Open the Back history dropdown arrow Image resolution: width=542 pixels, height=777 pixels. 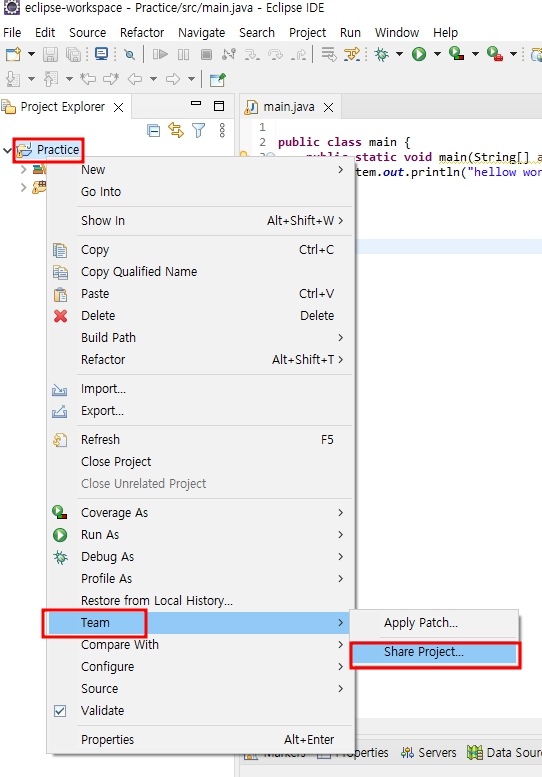pos(153,79)
